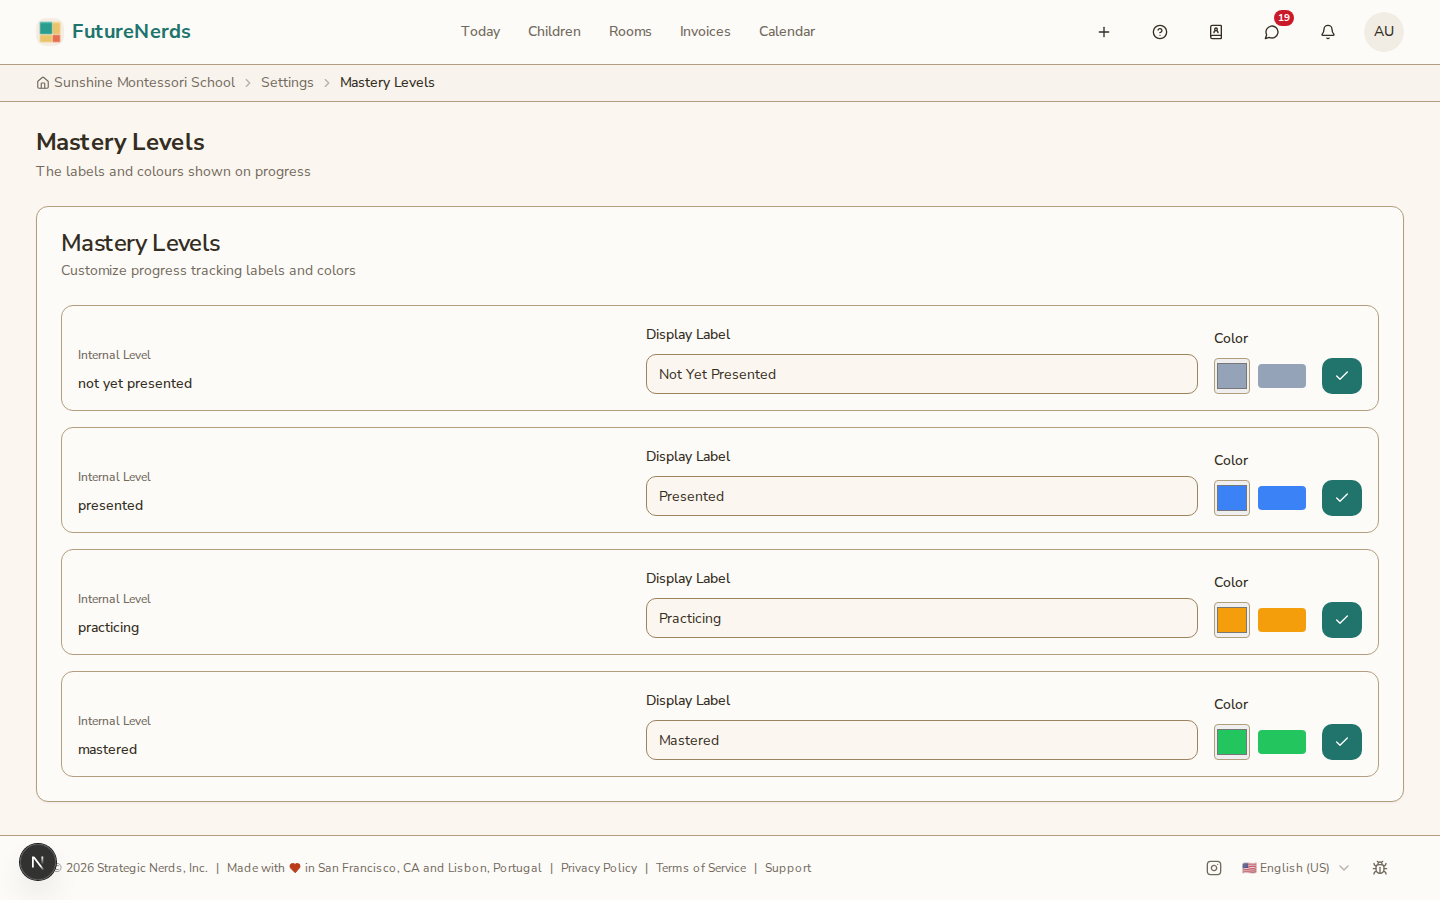
Task: Click the home icon in breadcrumb
Action: tap(43, 83)
